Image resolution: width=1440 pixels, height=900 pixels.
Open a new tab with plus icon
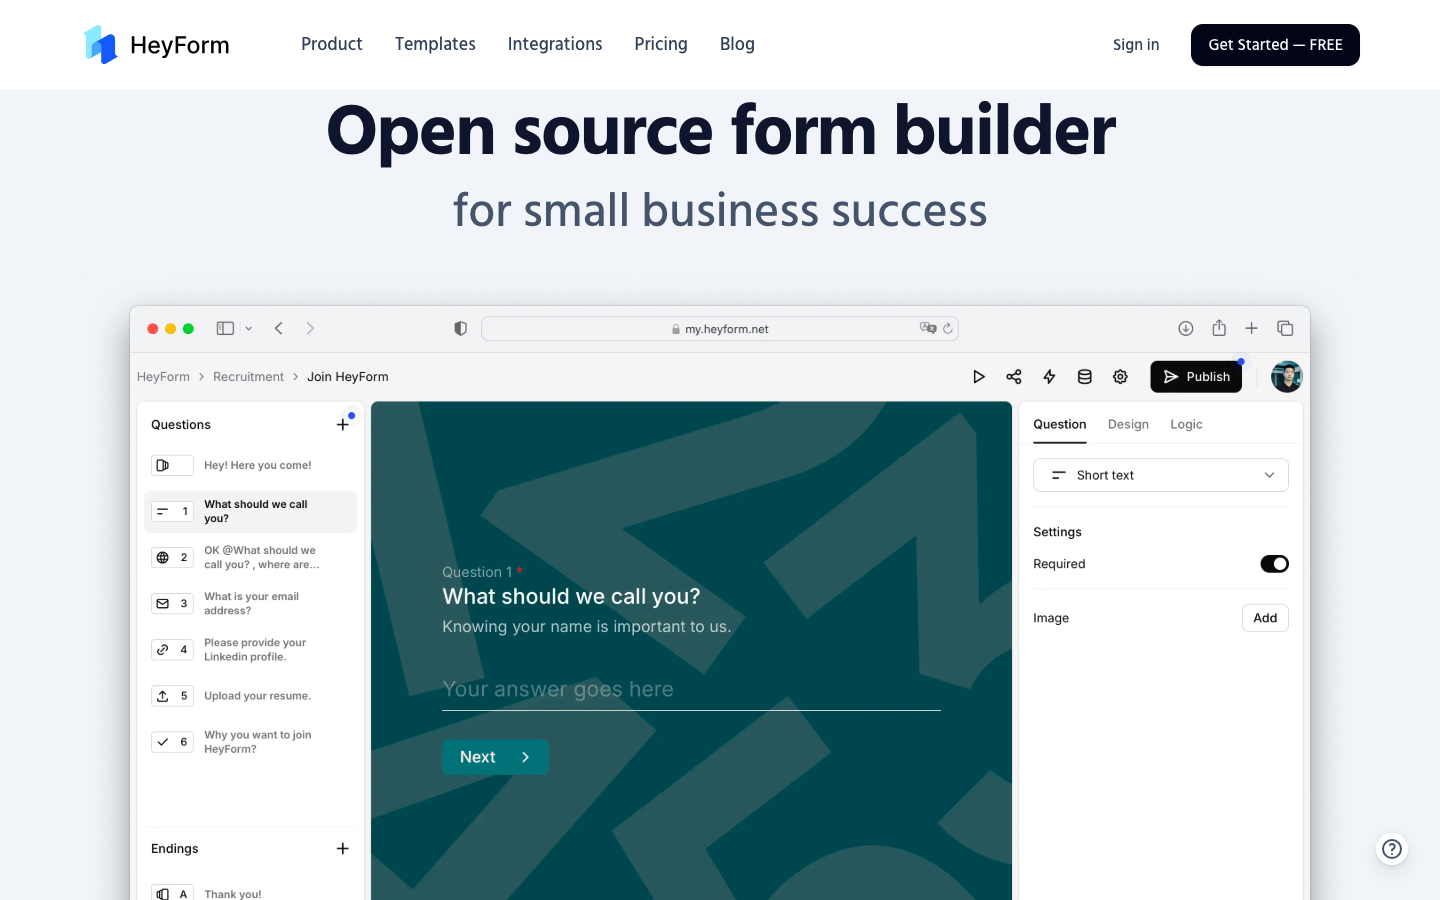[1251, 328]
